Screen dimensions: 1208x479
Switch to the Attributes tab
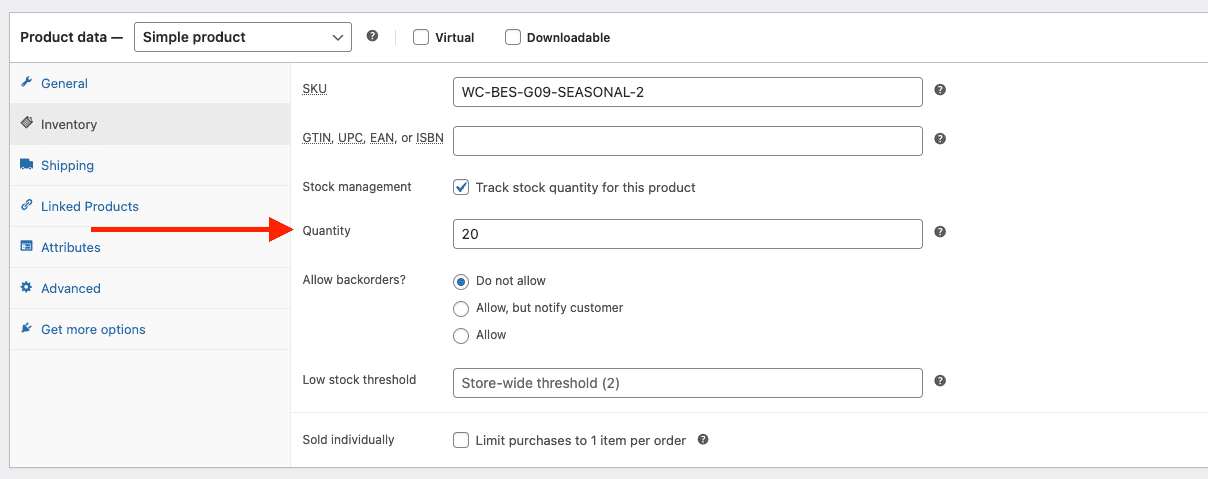coord(150,247)
